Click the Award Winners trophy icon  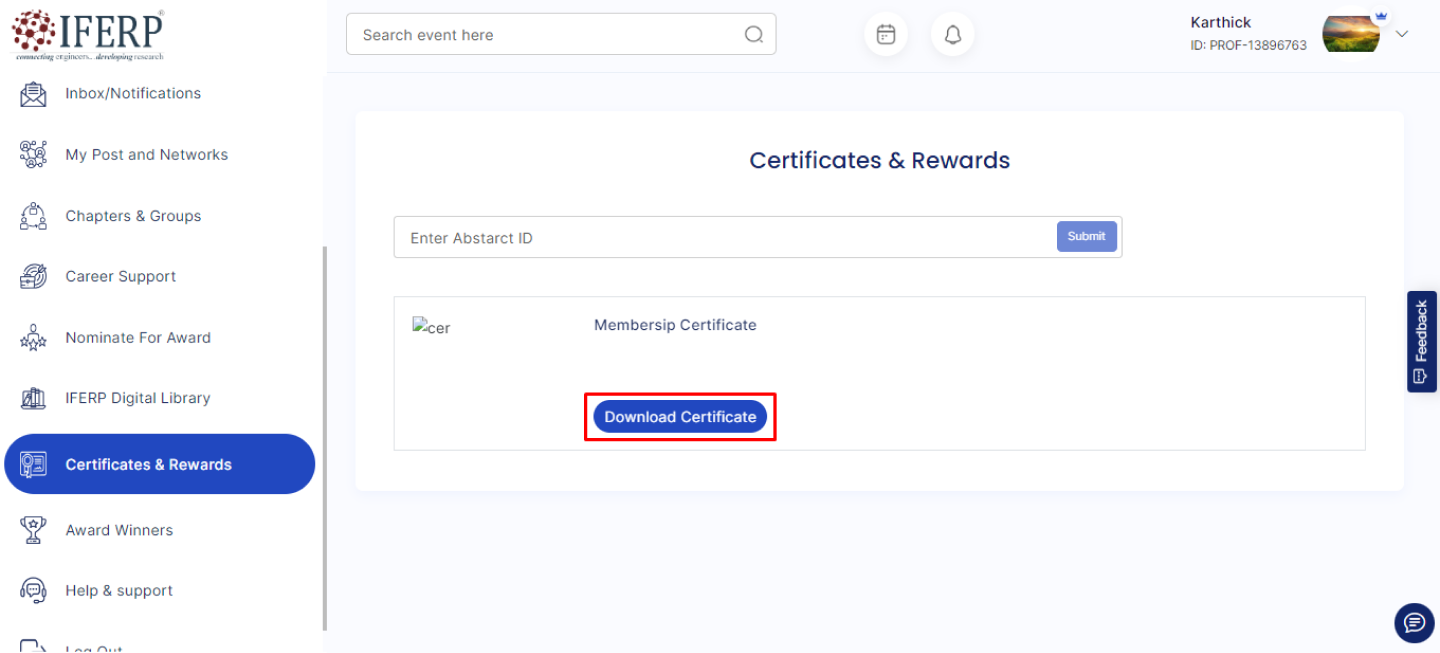(33, 530)
